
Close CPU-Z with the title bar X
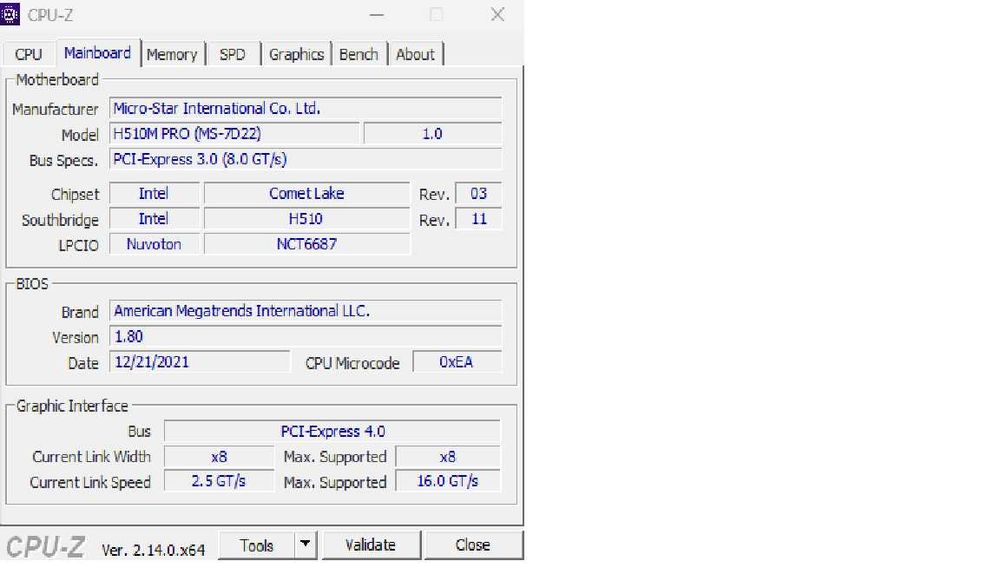point(497,15)
